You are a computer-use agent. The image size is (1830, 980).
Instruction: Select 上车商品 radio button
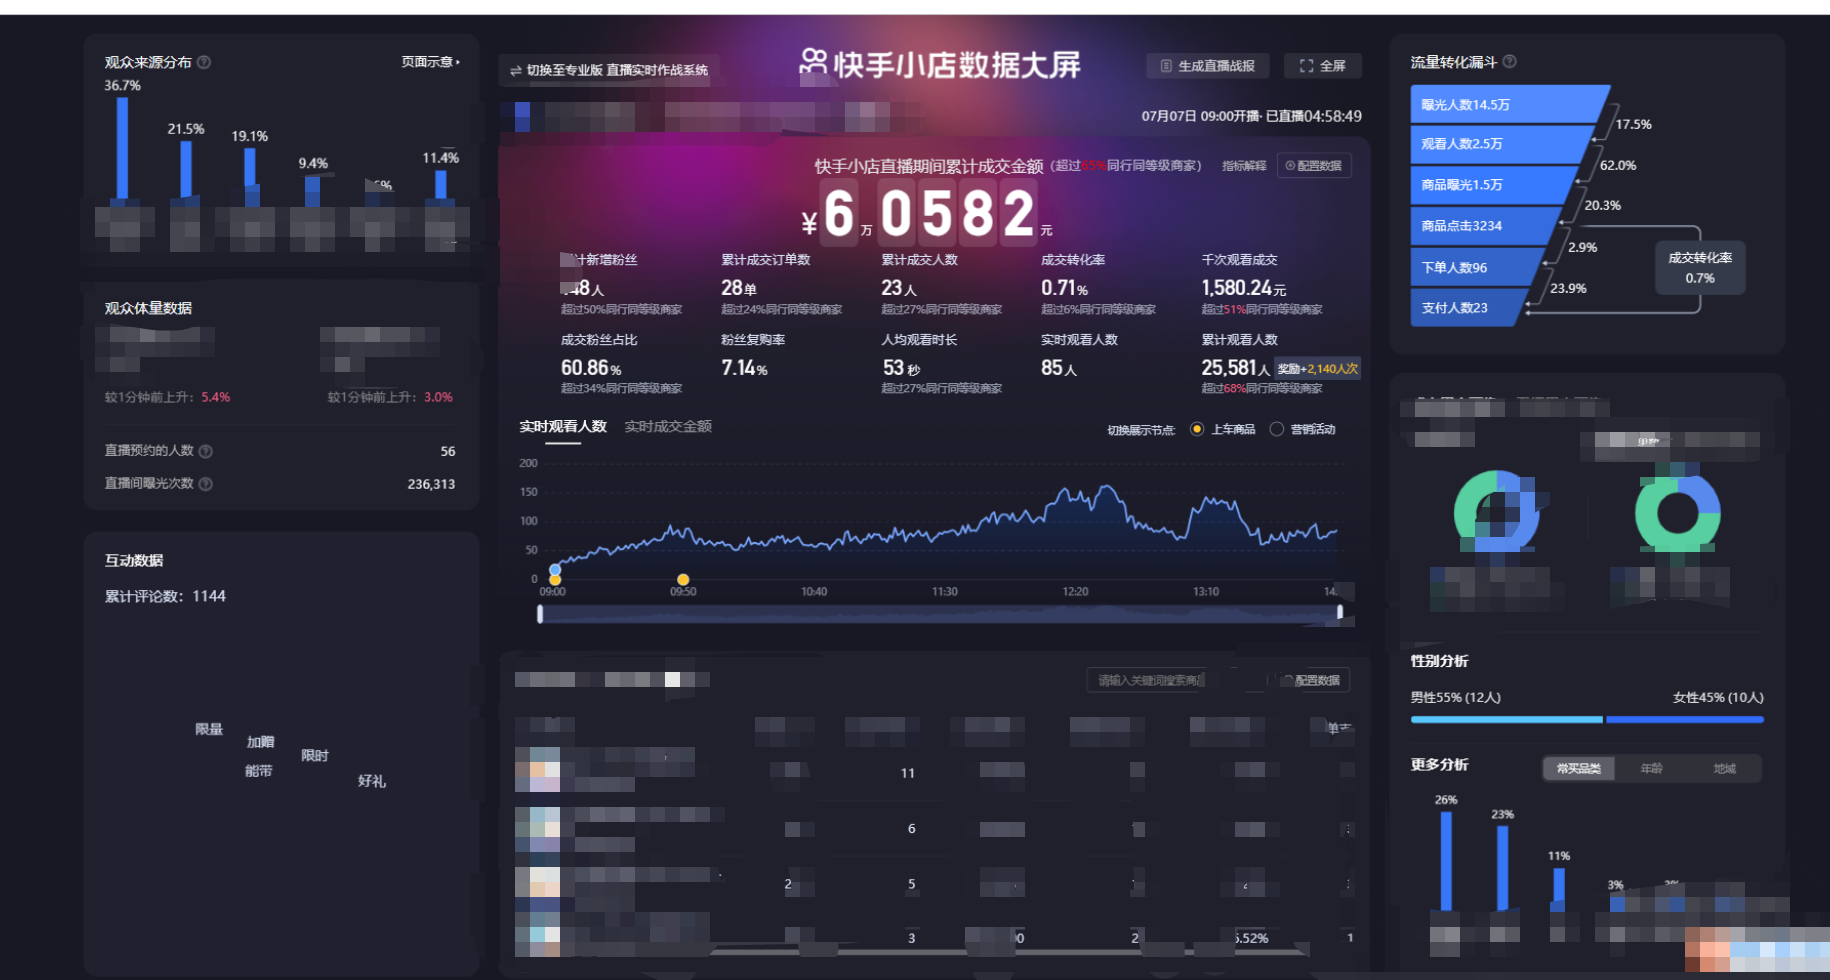[x=1197, y=429]
